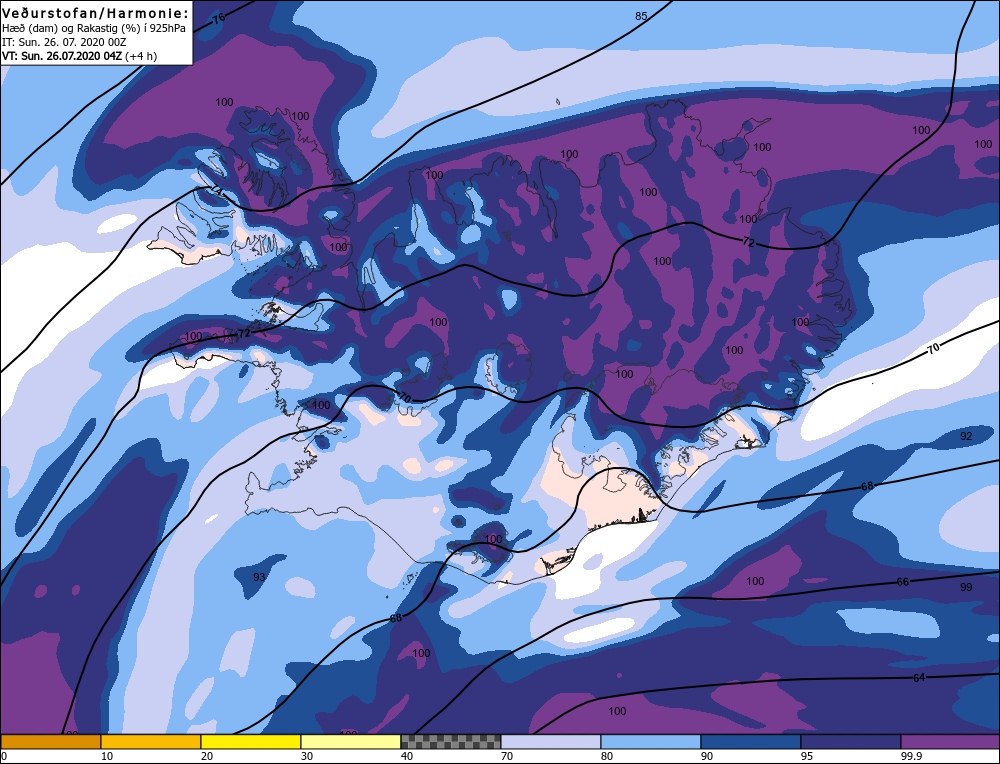Click the pale yellow 30–40 legend swatch
Viewport: 1000px width, 764px height.
tap(351, 742)
